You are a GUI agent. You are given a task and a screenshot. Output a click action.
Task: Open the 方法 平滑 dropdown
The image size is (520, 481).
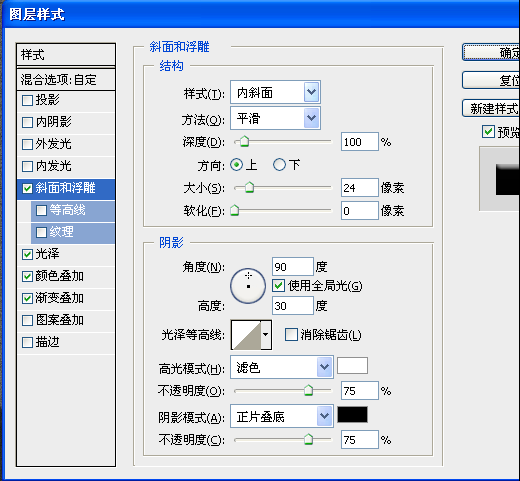click(x=275, y=118)
